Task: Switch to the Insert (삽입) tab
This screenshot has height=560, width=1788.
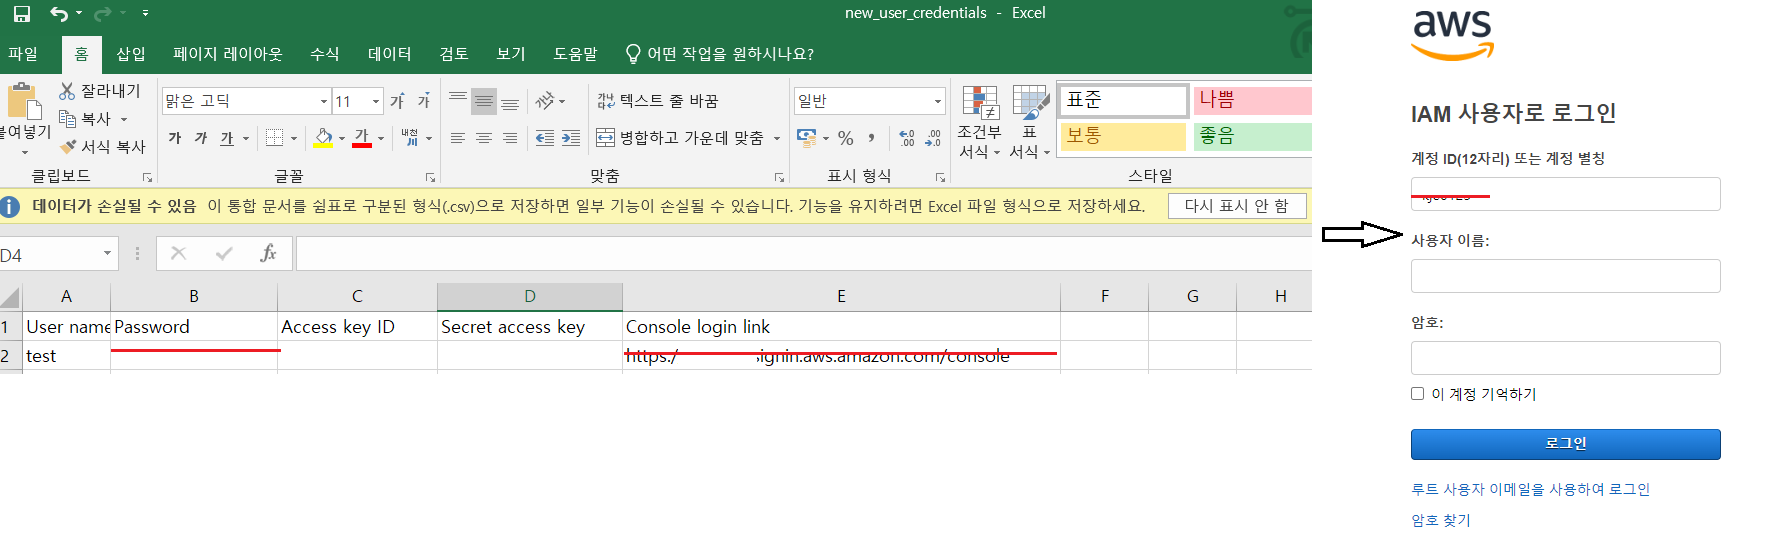Action: (131, 54)
